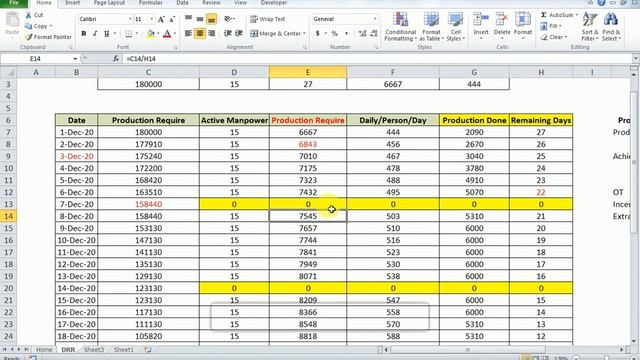
Task: Click AutoSum sigma icon
Action: pos(543,15)
